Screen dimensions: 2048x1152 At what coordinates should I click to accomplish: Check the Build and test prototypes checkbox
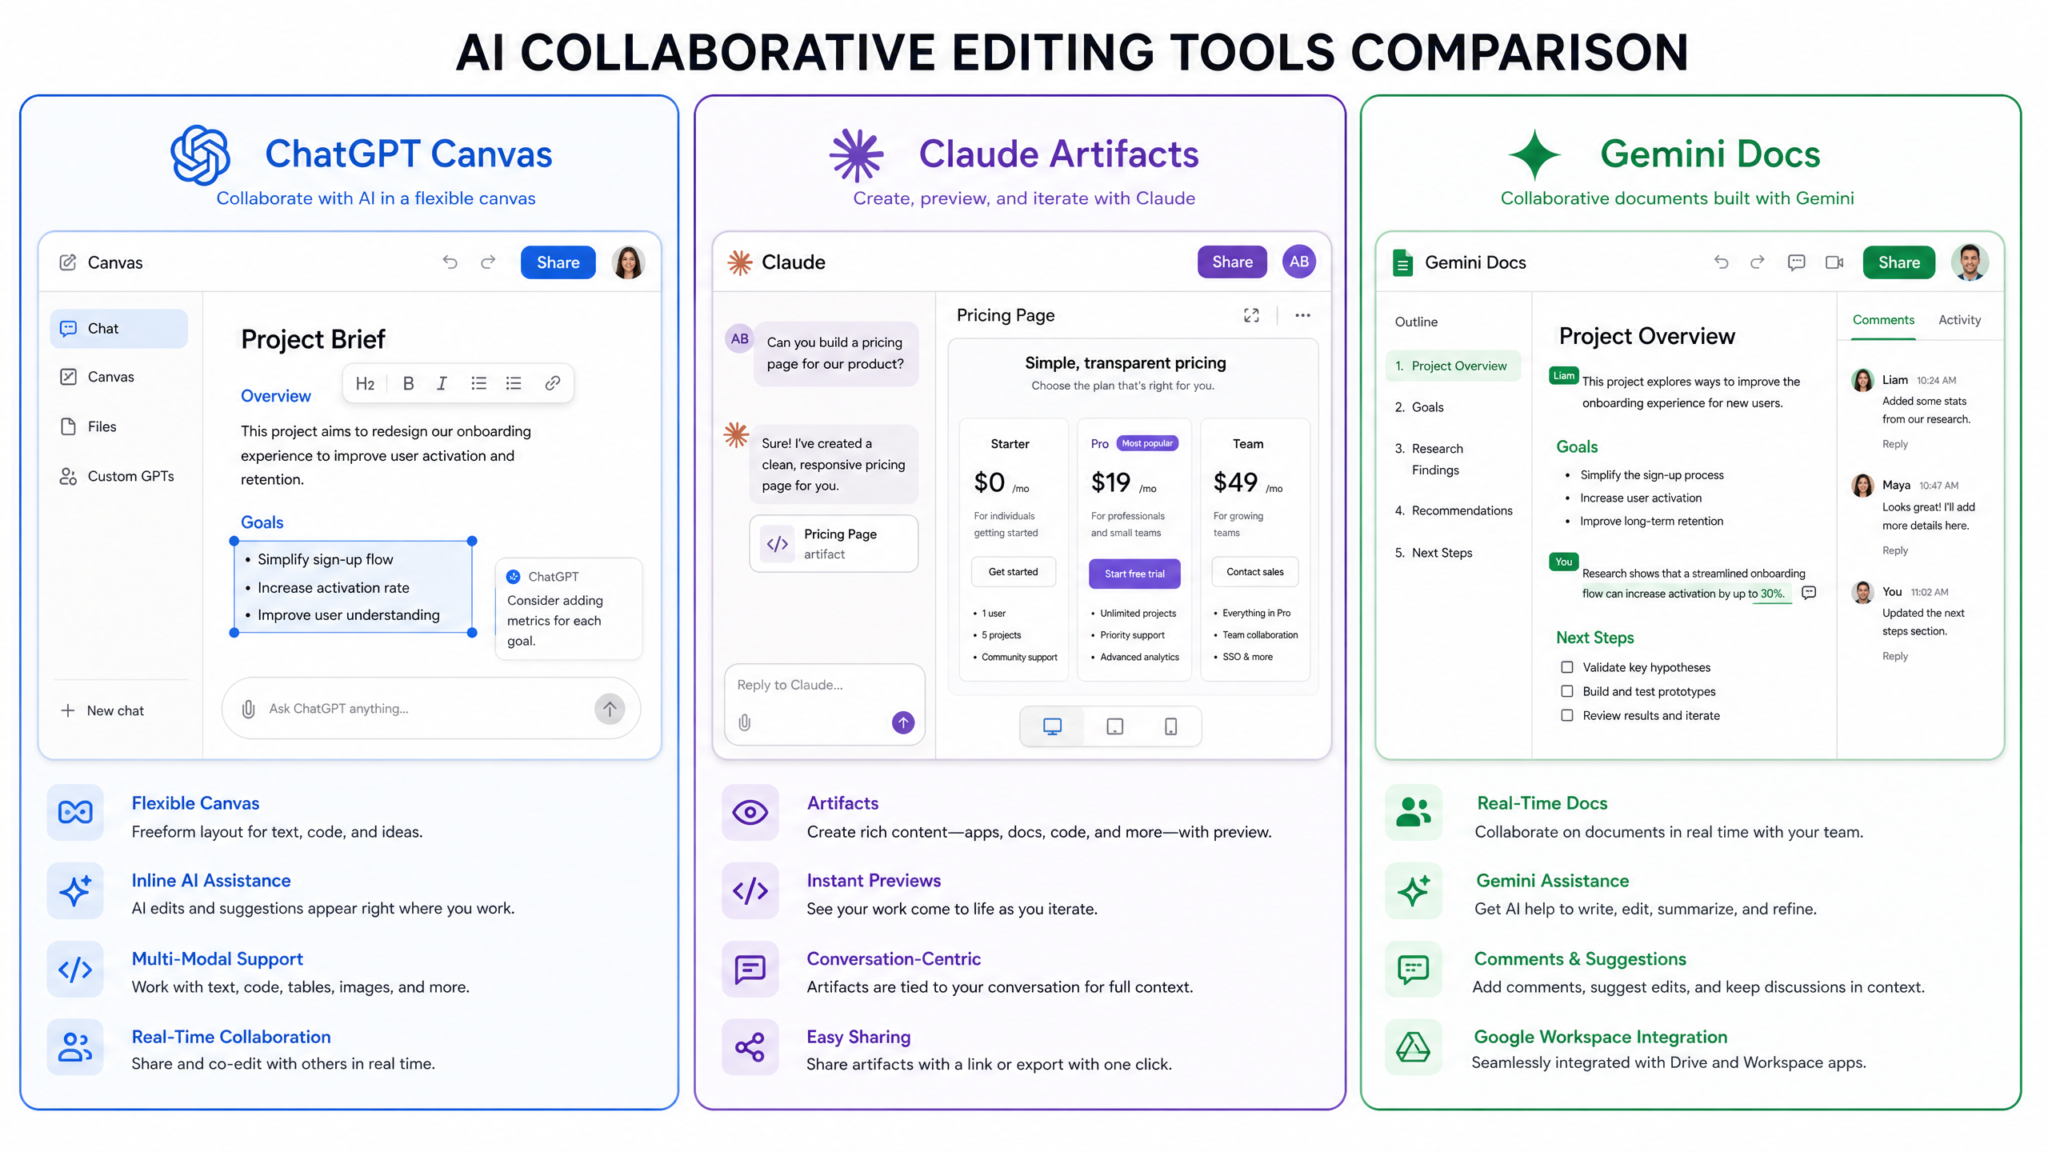[1567, 691]
